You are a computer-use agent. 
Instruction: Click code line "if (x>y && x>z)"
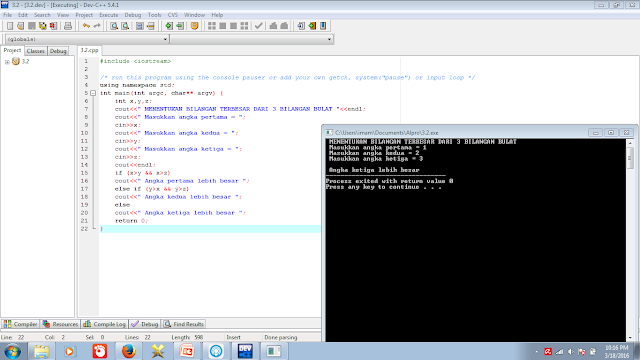click(x=142, y=173)
